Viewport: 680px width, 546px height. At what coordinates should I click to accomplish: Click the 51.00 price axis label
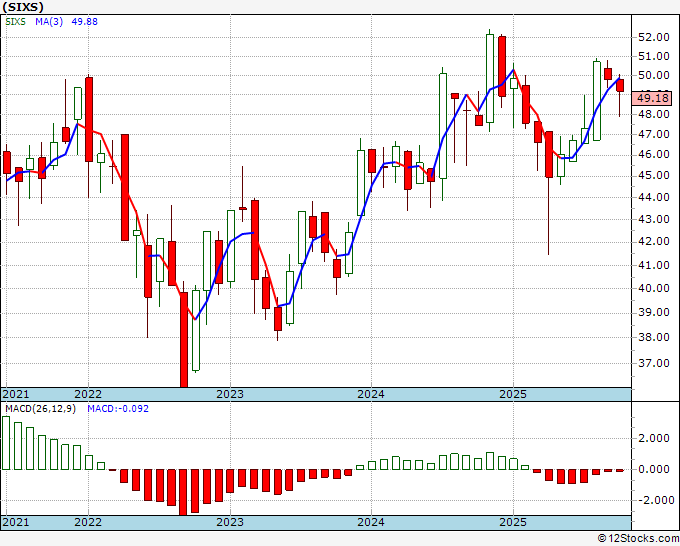(x=654, y=56)
